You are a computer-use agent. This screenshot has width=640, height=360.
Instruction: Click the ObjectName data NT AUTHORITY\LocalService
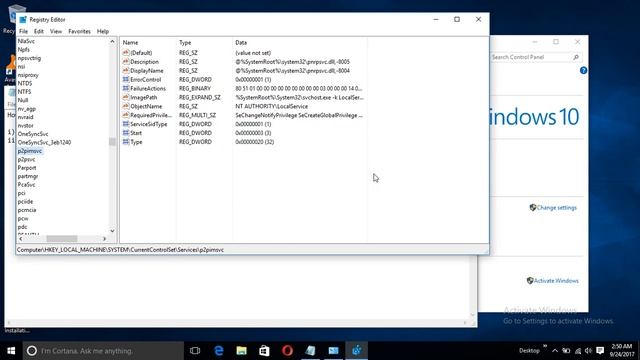tap(271, 106)
